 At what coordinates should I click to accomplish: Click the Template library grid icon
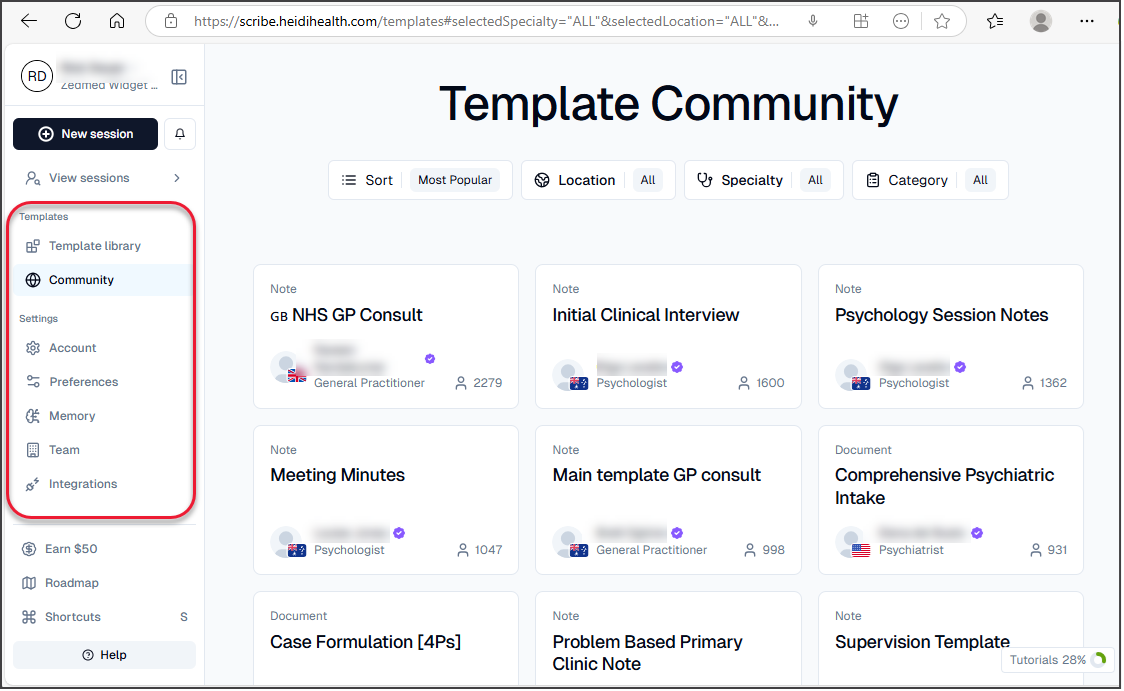33,246
